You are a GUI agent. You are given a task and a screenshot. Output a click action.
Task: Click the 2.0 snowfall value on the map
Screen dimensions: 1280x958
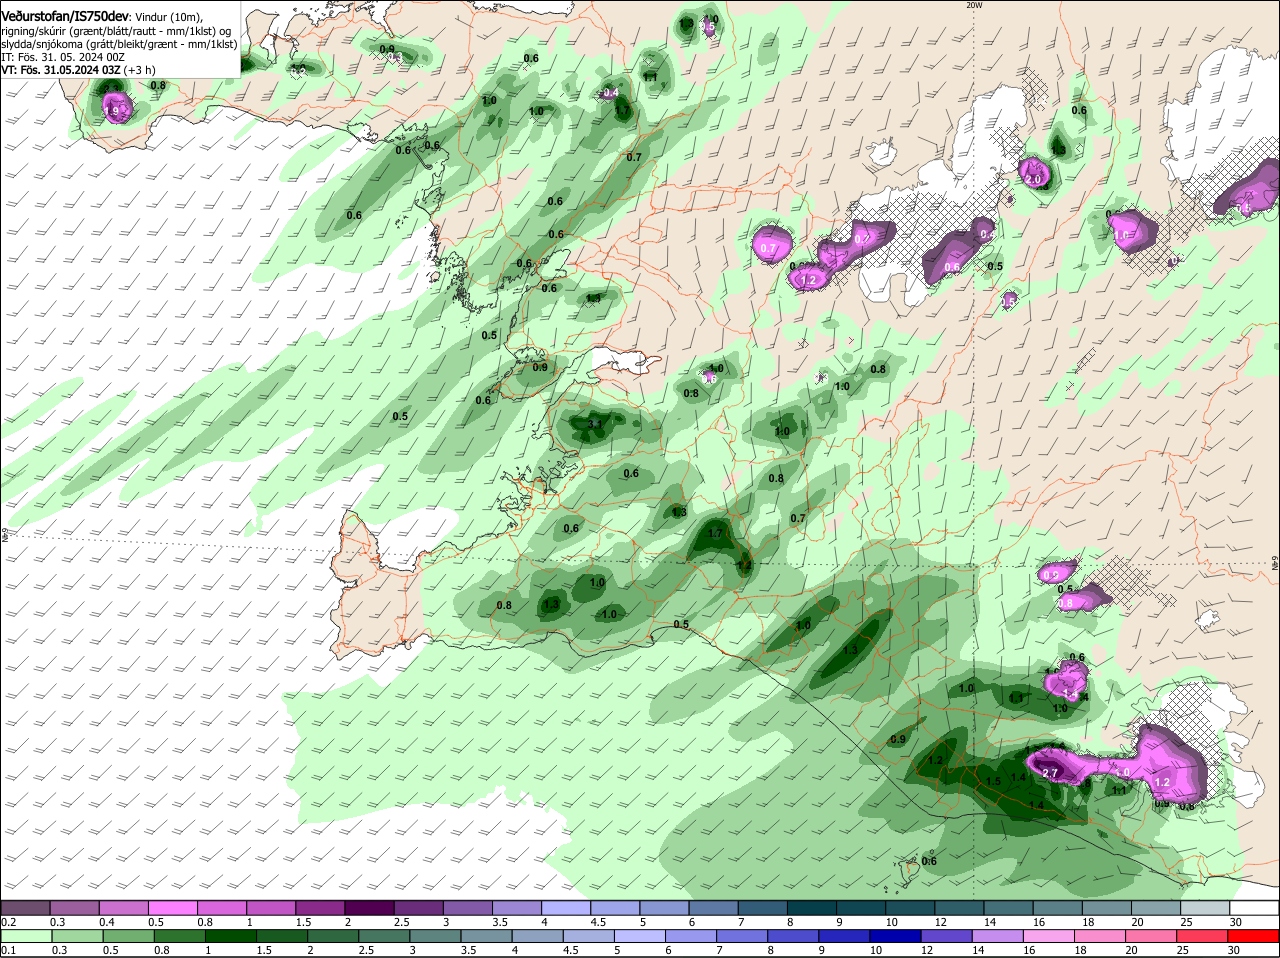[x=1034, y=179]
